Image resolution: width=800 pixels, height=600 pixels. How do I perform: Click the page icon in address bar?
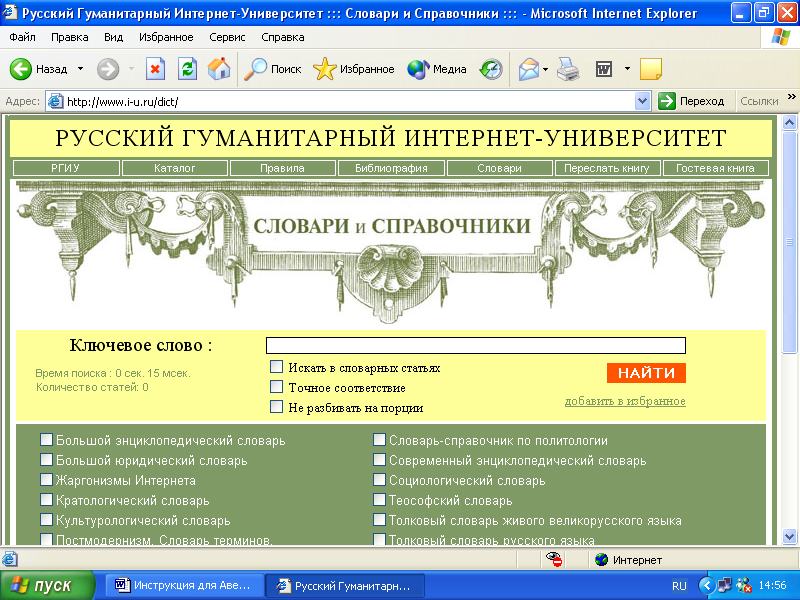(x=55, y=102)
